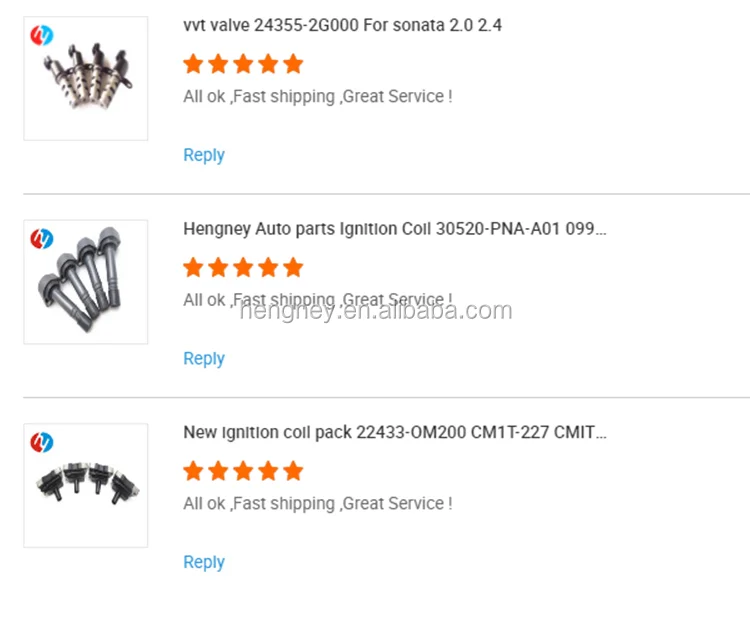The height and width of the screenshot is (622, 750).
Task: Select review text under vvt valve rating
Action: (318, 97)
